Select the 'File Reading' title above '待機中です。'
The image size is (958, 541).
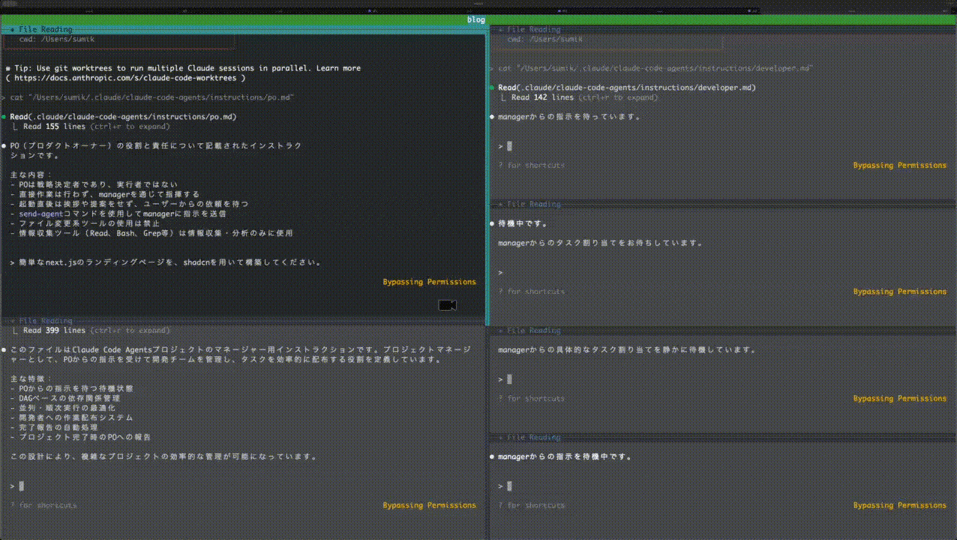pyautogui.click(x=533, y=204)
